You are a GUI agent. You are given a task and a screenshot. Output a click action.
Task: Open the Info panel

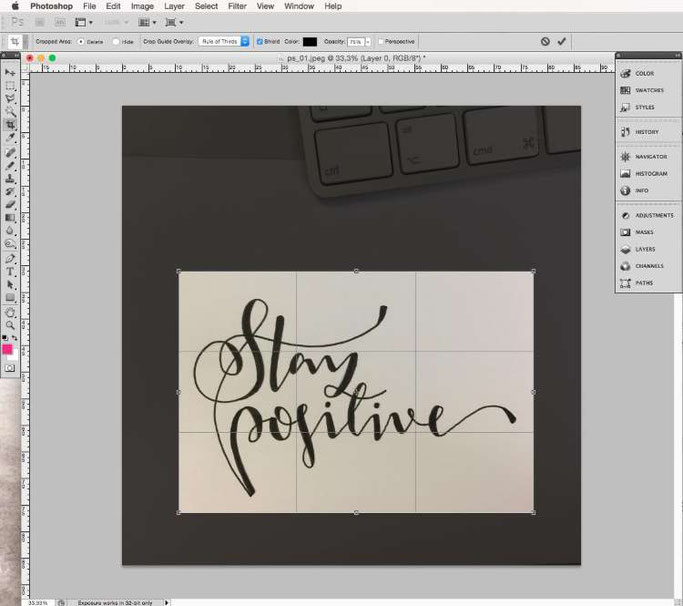coord(634,191)
